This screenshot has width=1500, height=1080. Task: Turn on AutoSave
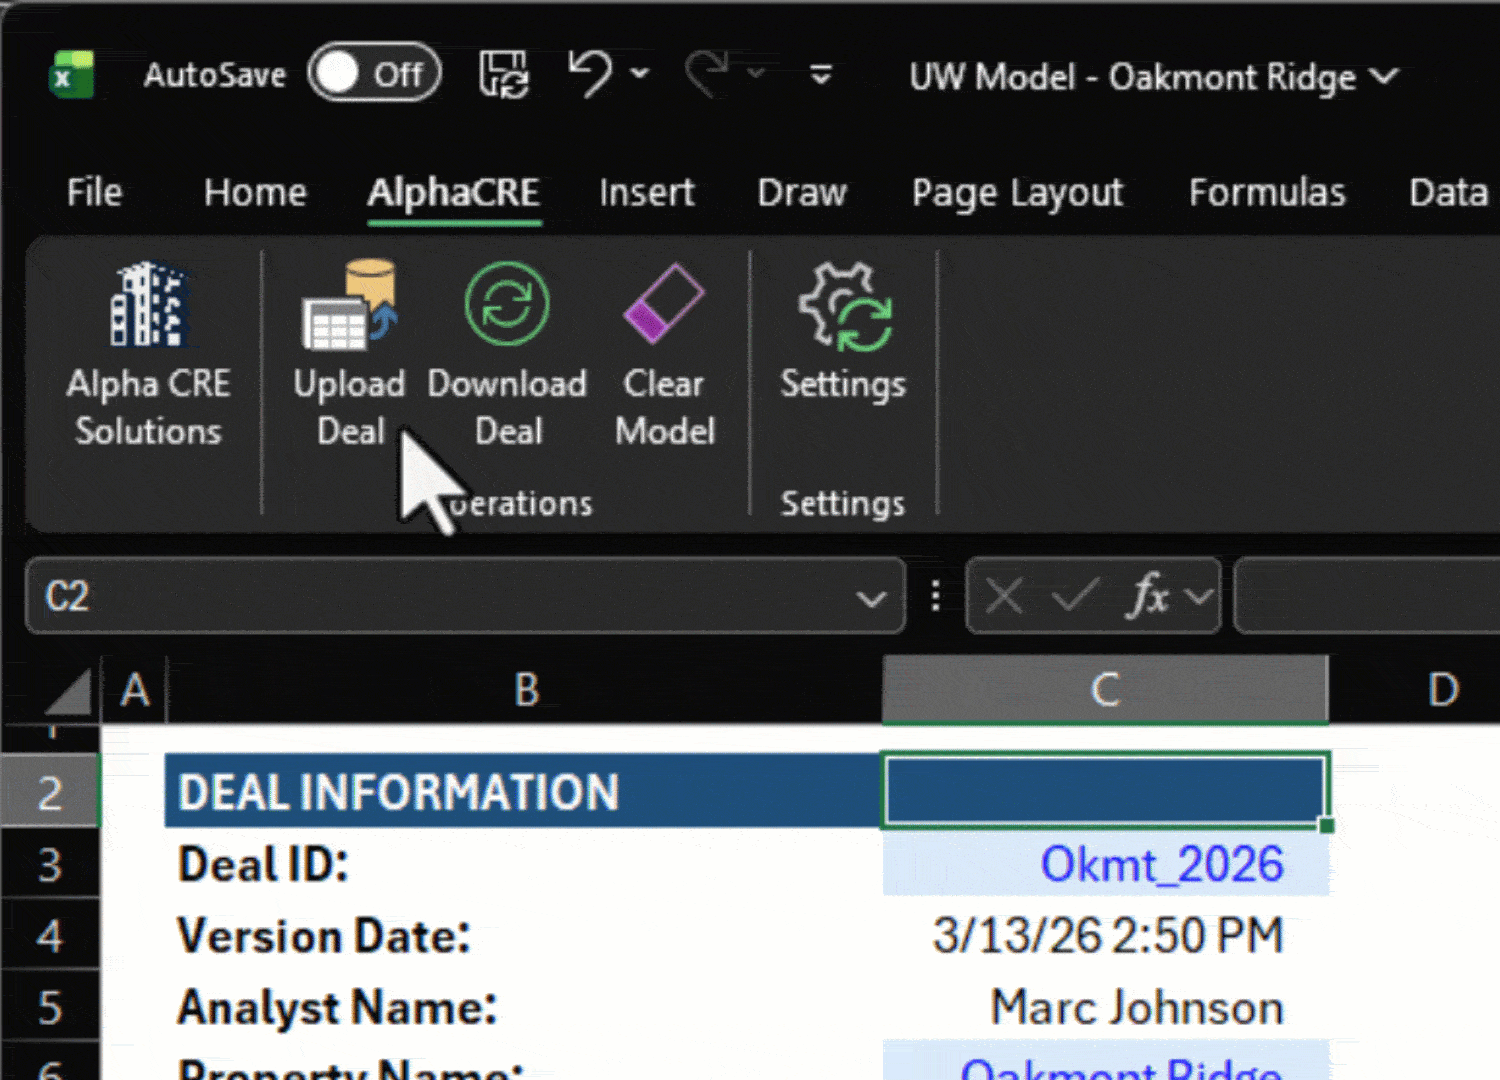(x=375, y=73)
